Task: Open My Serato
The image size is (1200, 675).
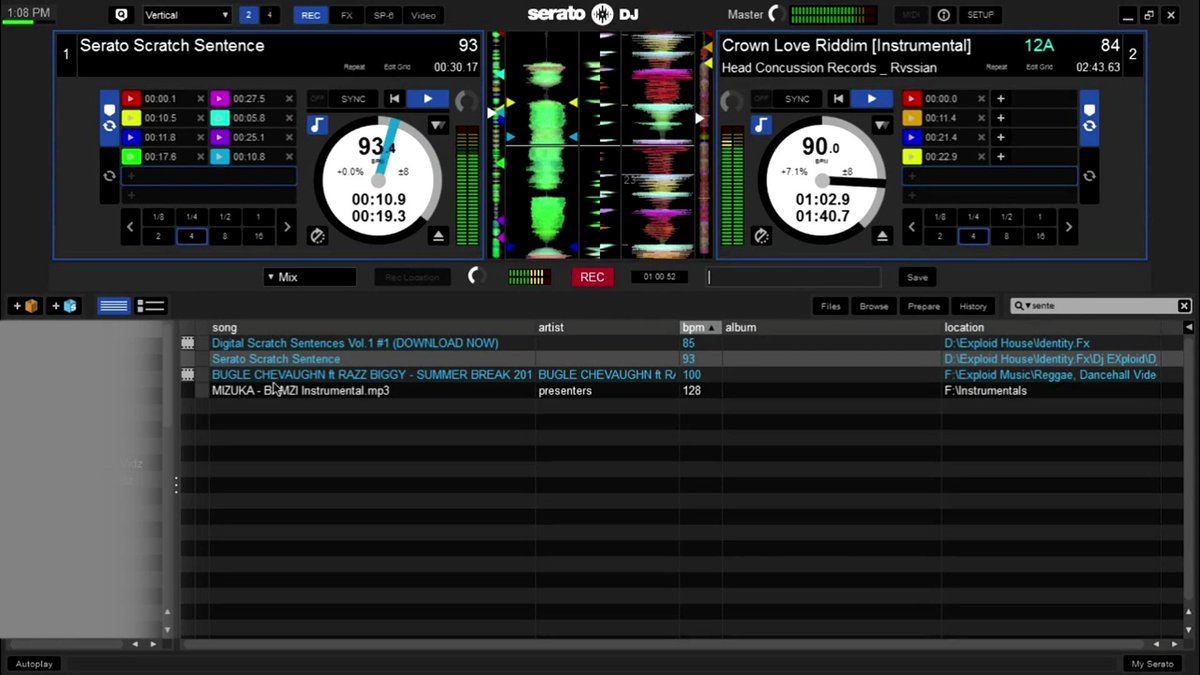Action: click(1153, 664)
